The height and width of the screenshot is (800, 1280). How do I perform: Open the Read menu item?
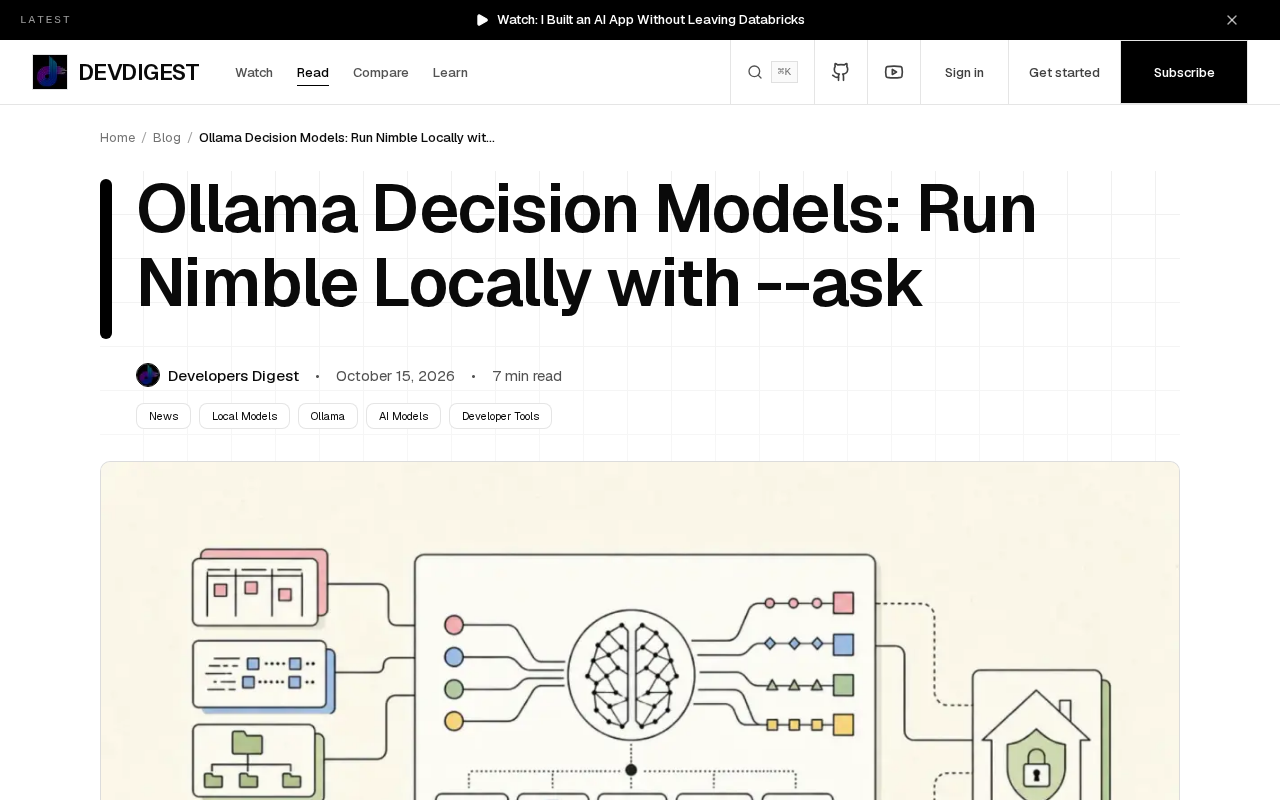click(x=313, y=72)
